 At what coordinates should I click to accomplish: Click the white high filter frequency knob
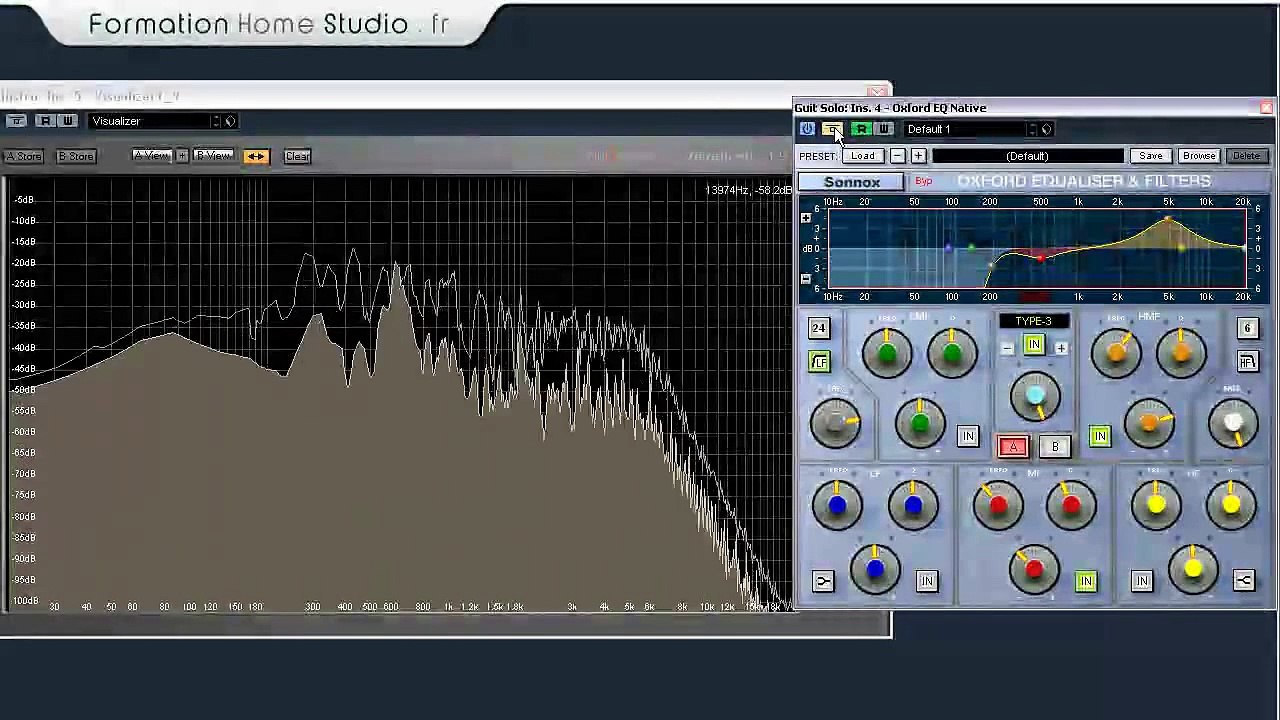click(1232, 424)
